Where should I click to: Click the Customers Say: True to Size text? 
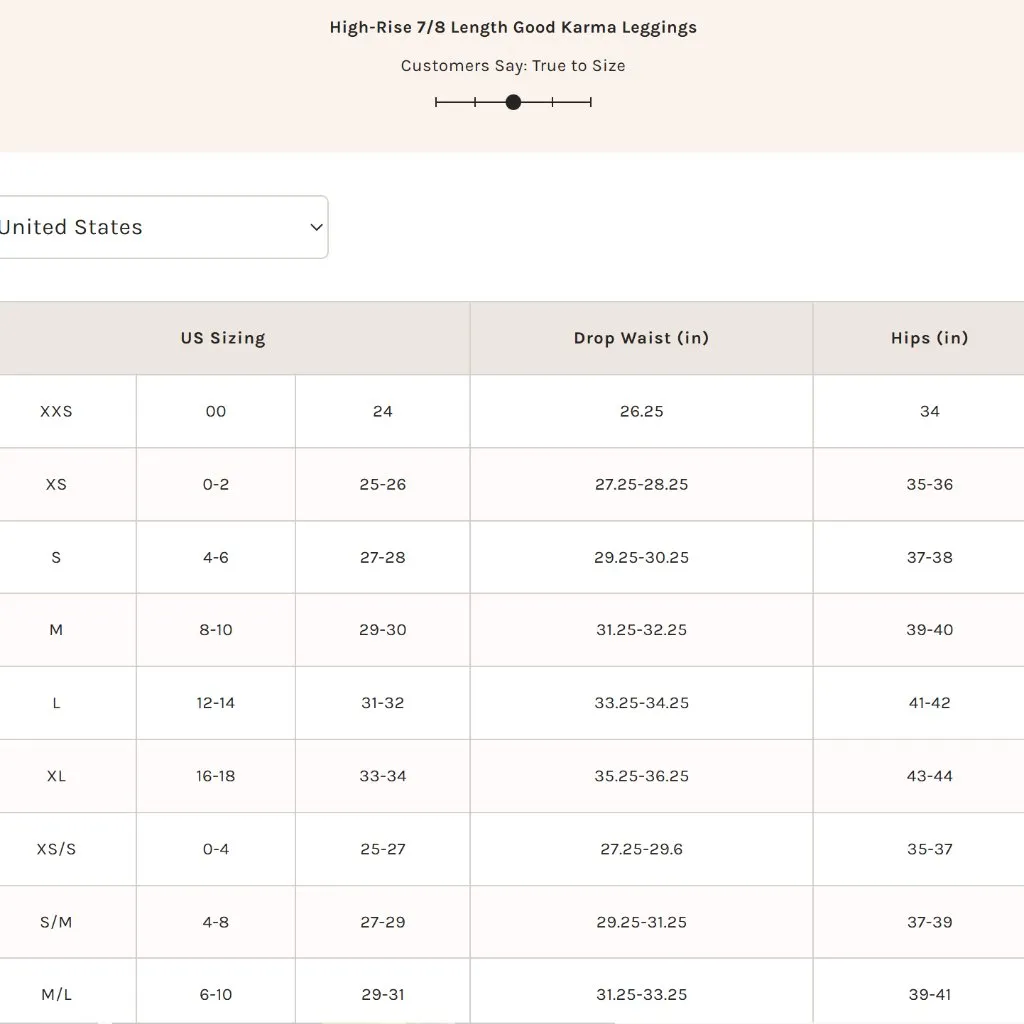(x=513, y=66)
